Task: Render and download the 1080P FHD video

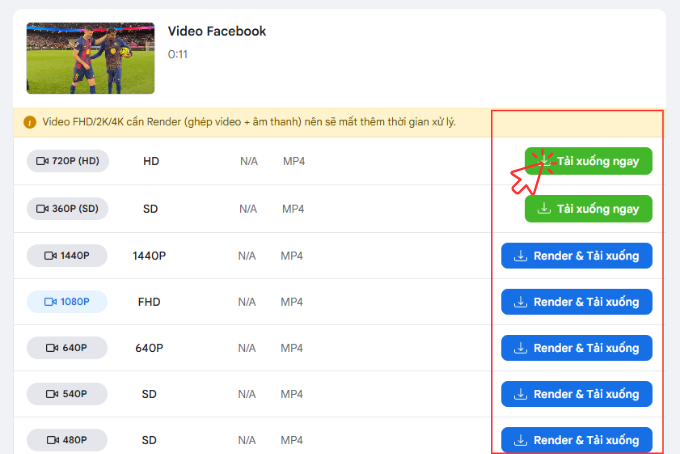Action: [577, 301]
